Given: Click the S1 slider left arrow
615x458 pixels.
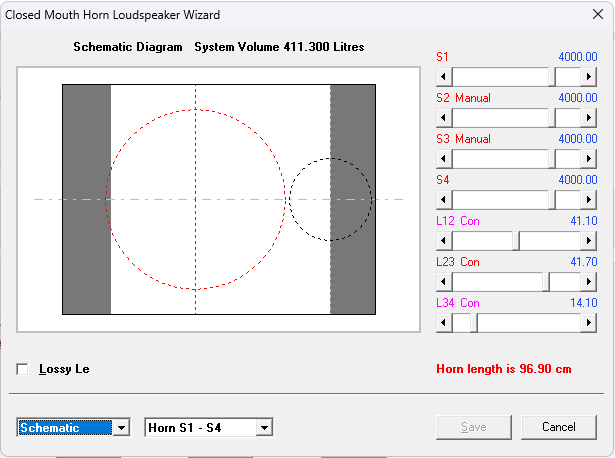Looking at the screenshot, I should click(x=444, y=76).
